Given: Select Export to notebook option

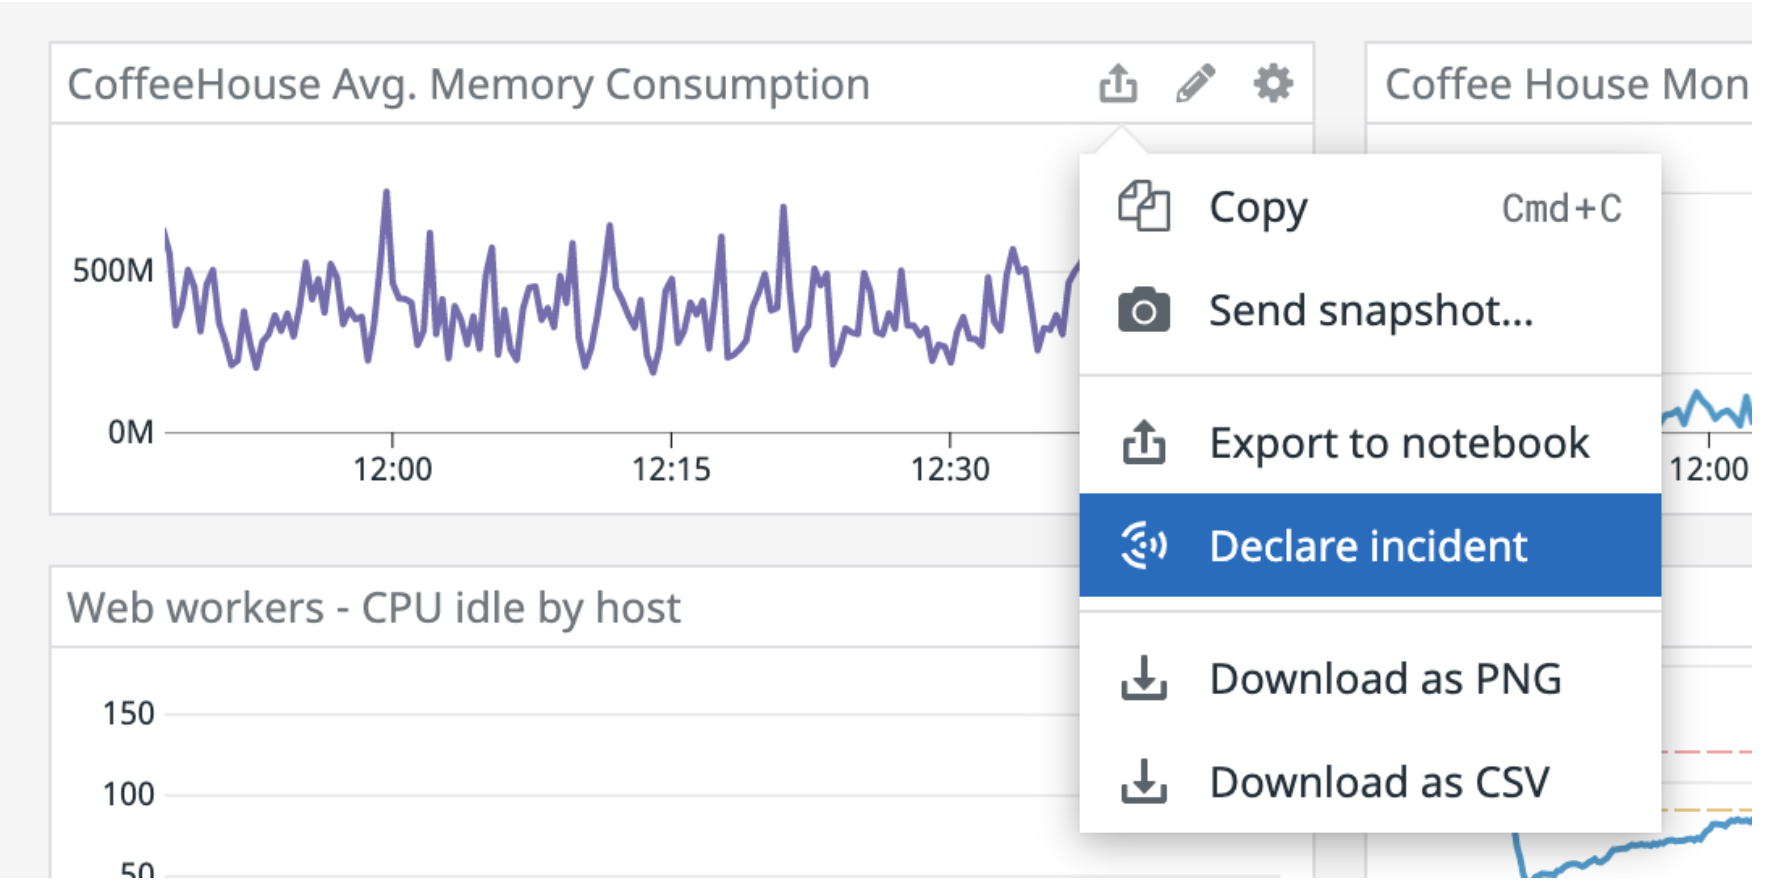Looking at the screenshot, I should point(1398,443).
